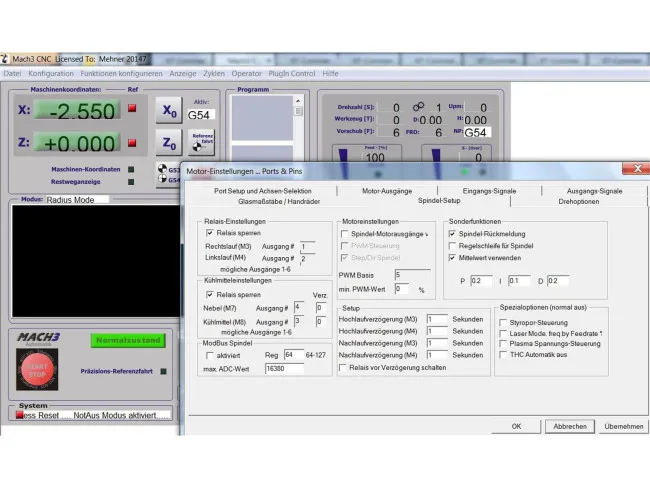Toggle Spindel-Rückmeldung checkbox
This screenshot has height=488, width=650.
(x=452, y=234)
